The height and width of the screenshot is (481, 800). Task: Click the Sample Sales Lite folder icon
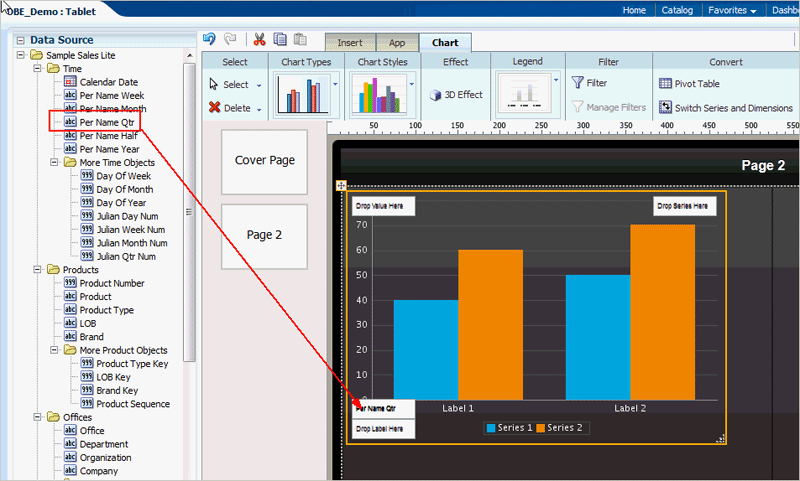(36, 55)
